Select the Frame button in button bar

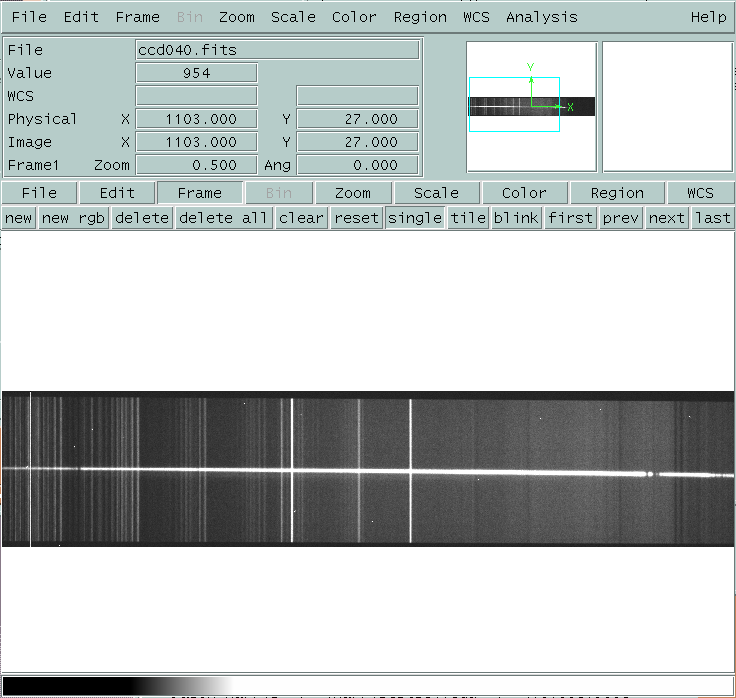point(199,193)
